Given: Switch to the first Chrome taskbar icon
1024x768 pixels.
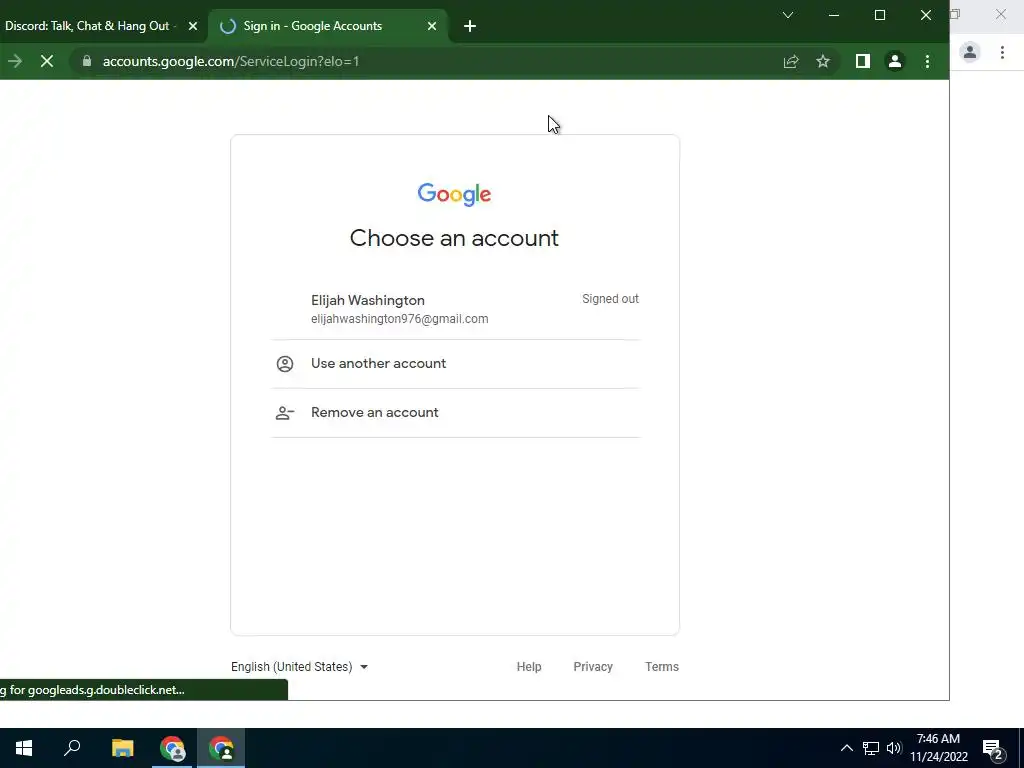Looking at the screenshot, I should click(172, 748).
